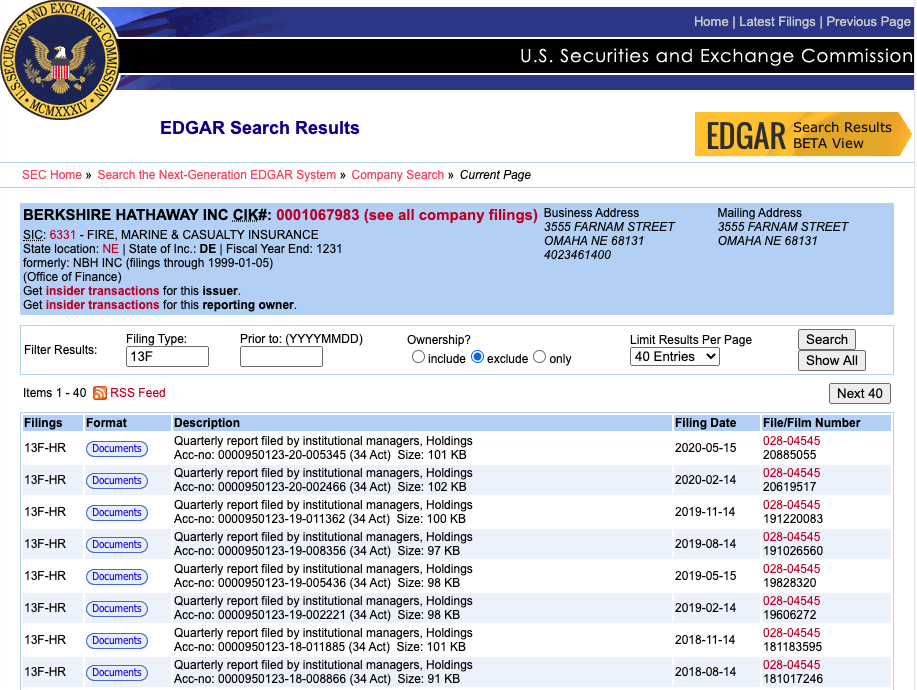Go to Home in the top navigation
This screenshot has height=690, width=917.
tap(711, 22)
